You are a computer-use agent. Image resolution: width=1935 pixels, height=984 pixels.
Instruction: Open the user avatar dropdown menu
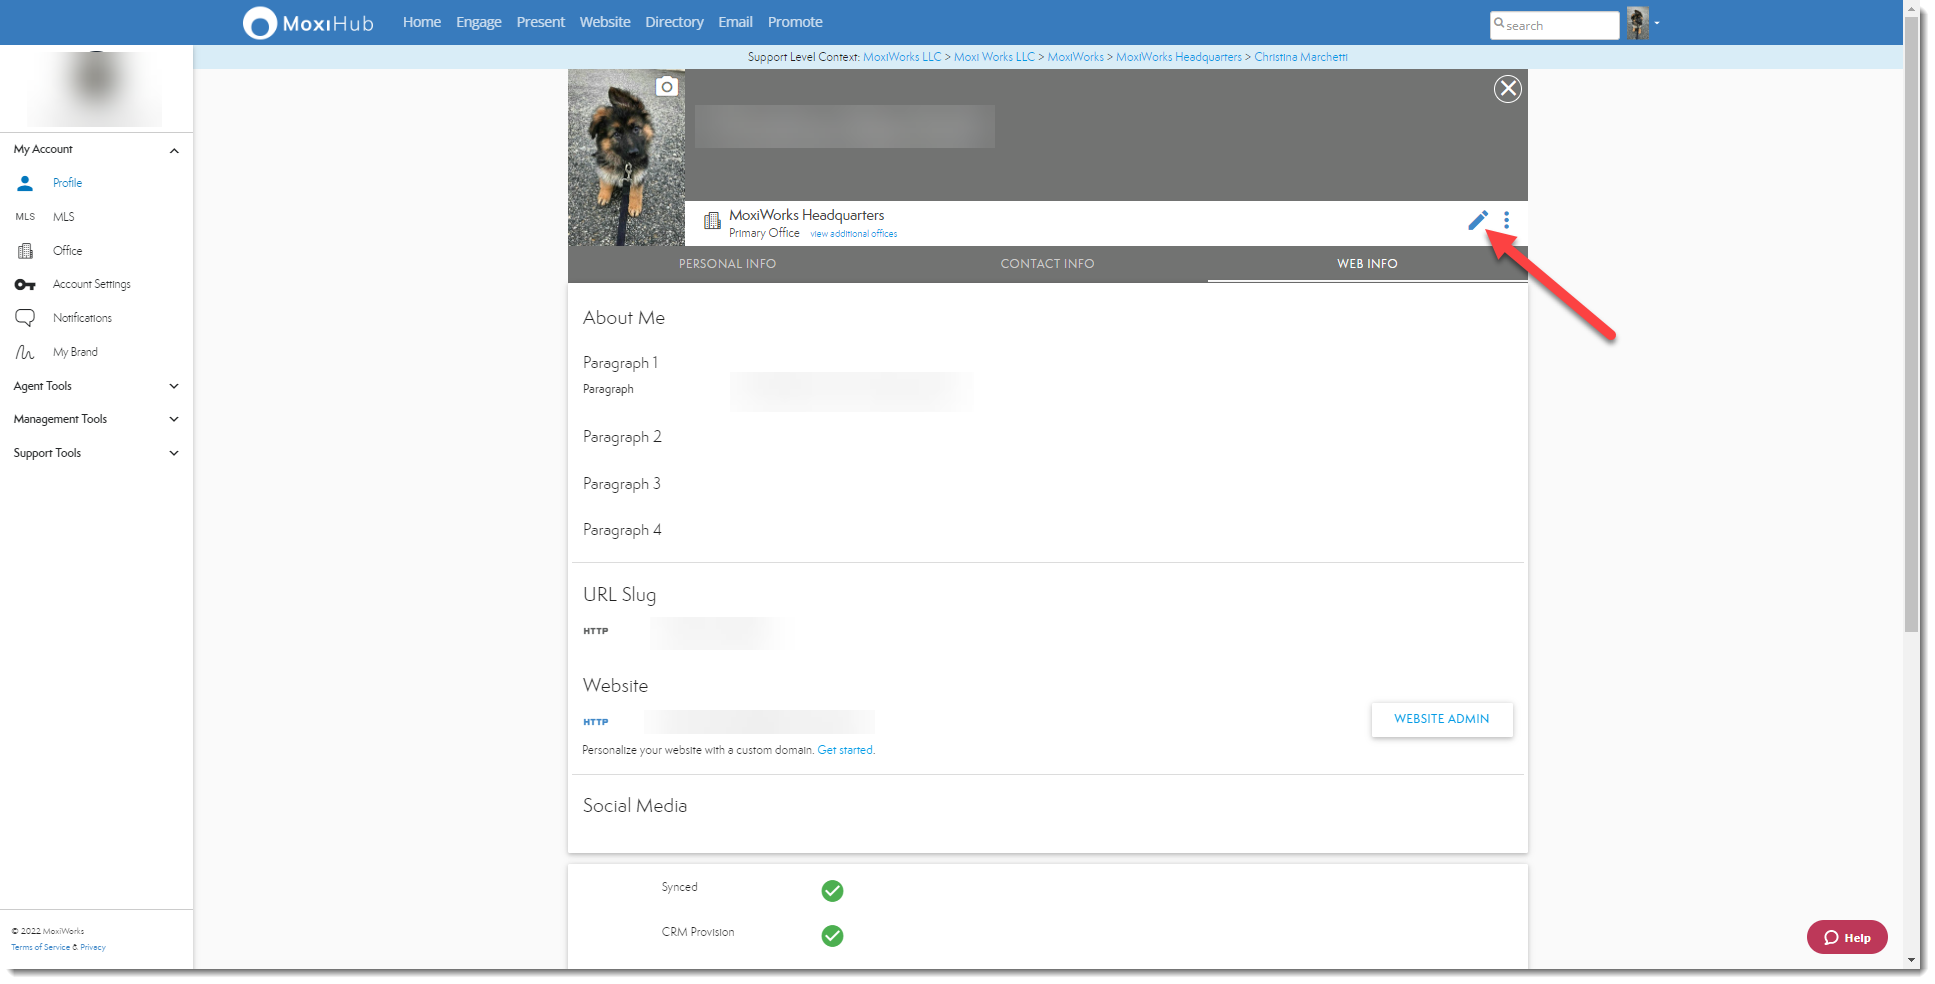[x=1642, y=23]
